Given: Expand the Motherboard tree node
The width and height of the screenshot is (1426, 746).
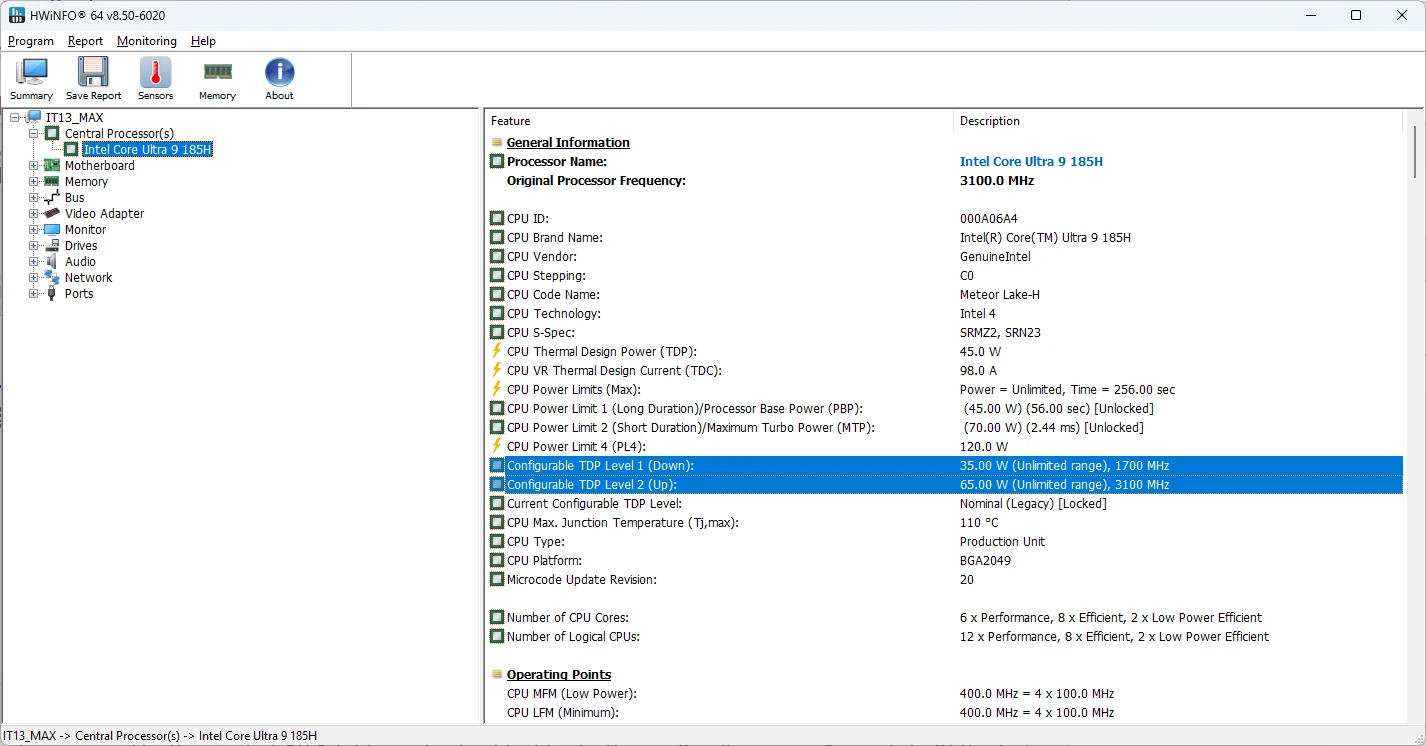Looking at the screenshot, I should click(34, 166).
